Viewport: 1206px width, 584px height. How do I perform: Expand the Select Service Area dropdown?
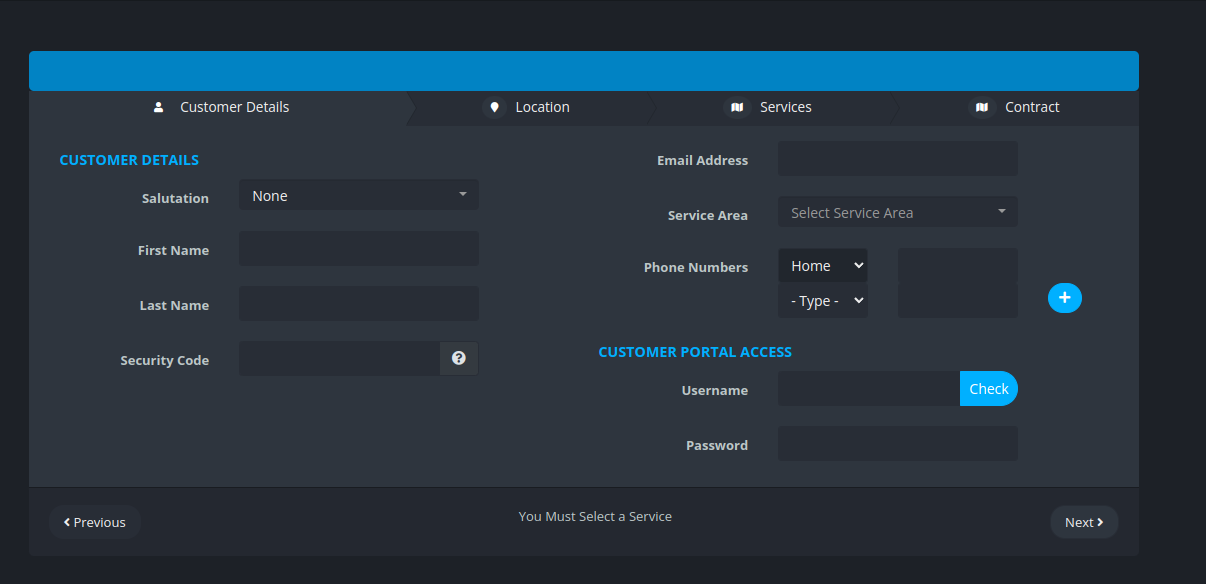[x=897, y=212]
